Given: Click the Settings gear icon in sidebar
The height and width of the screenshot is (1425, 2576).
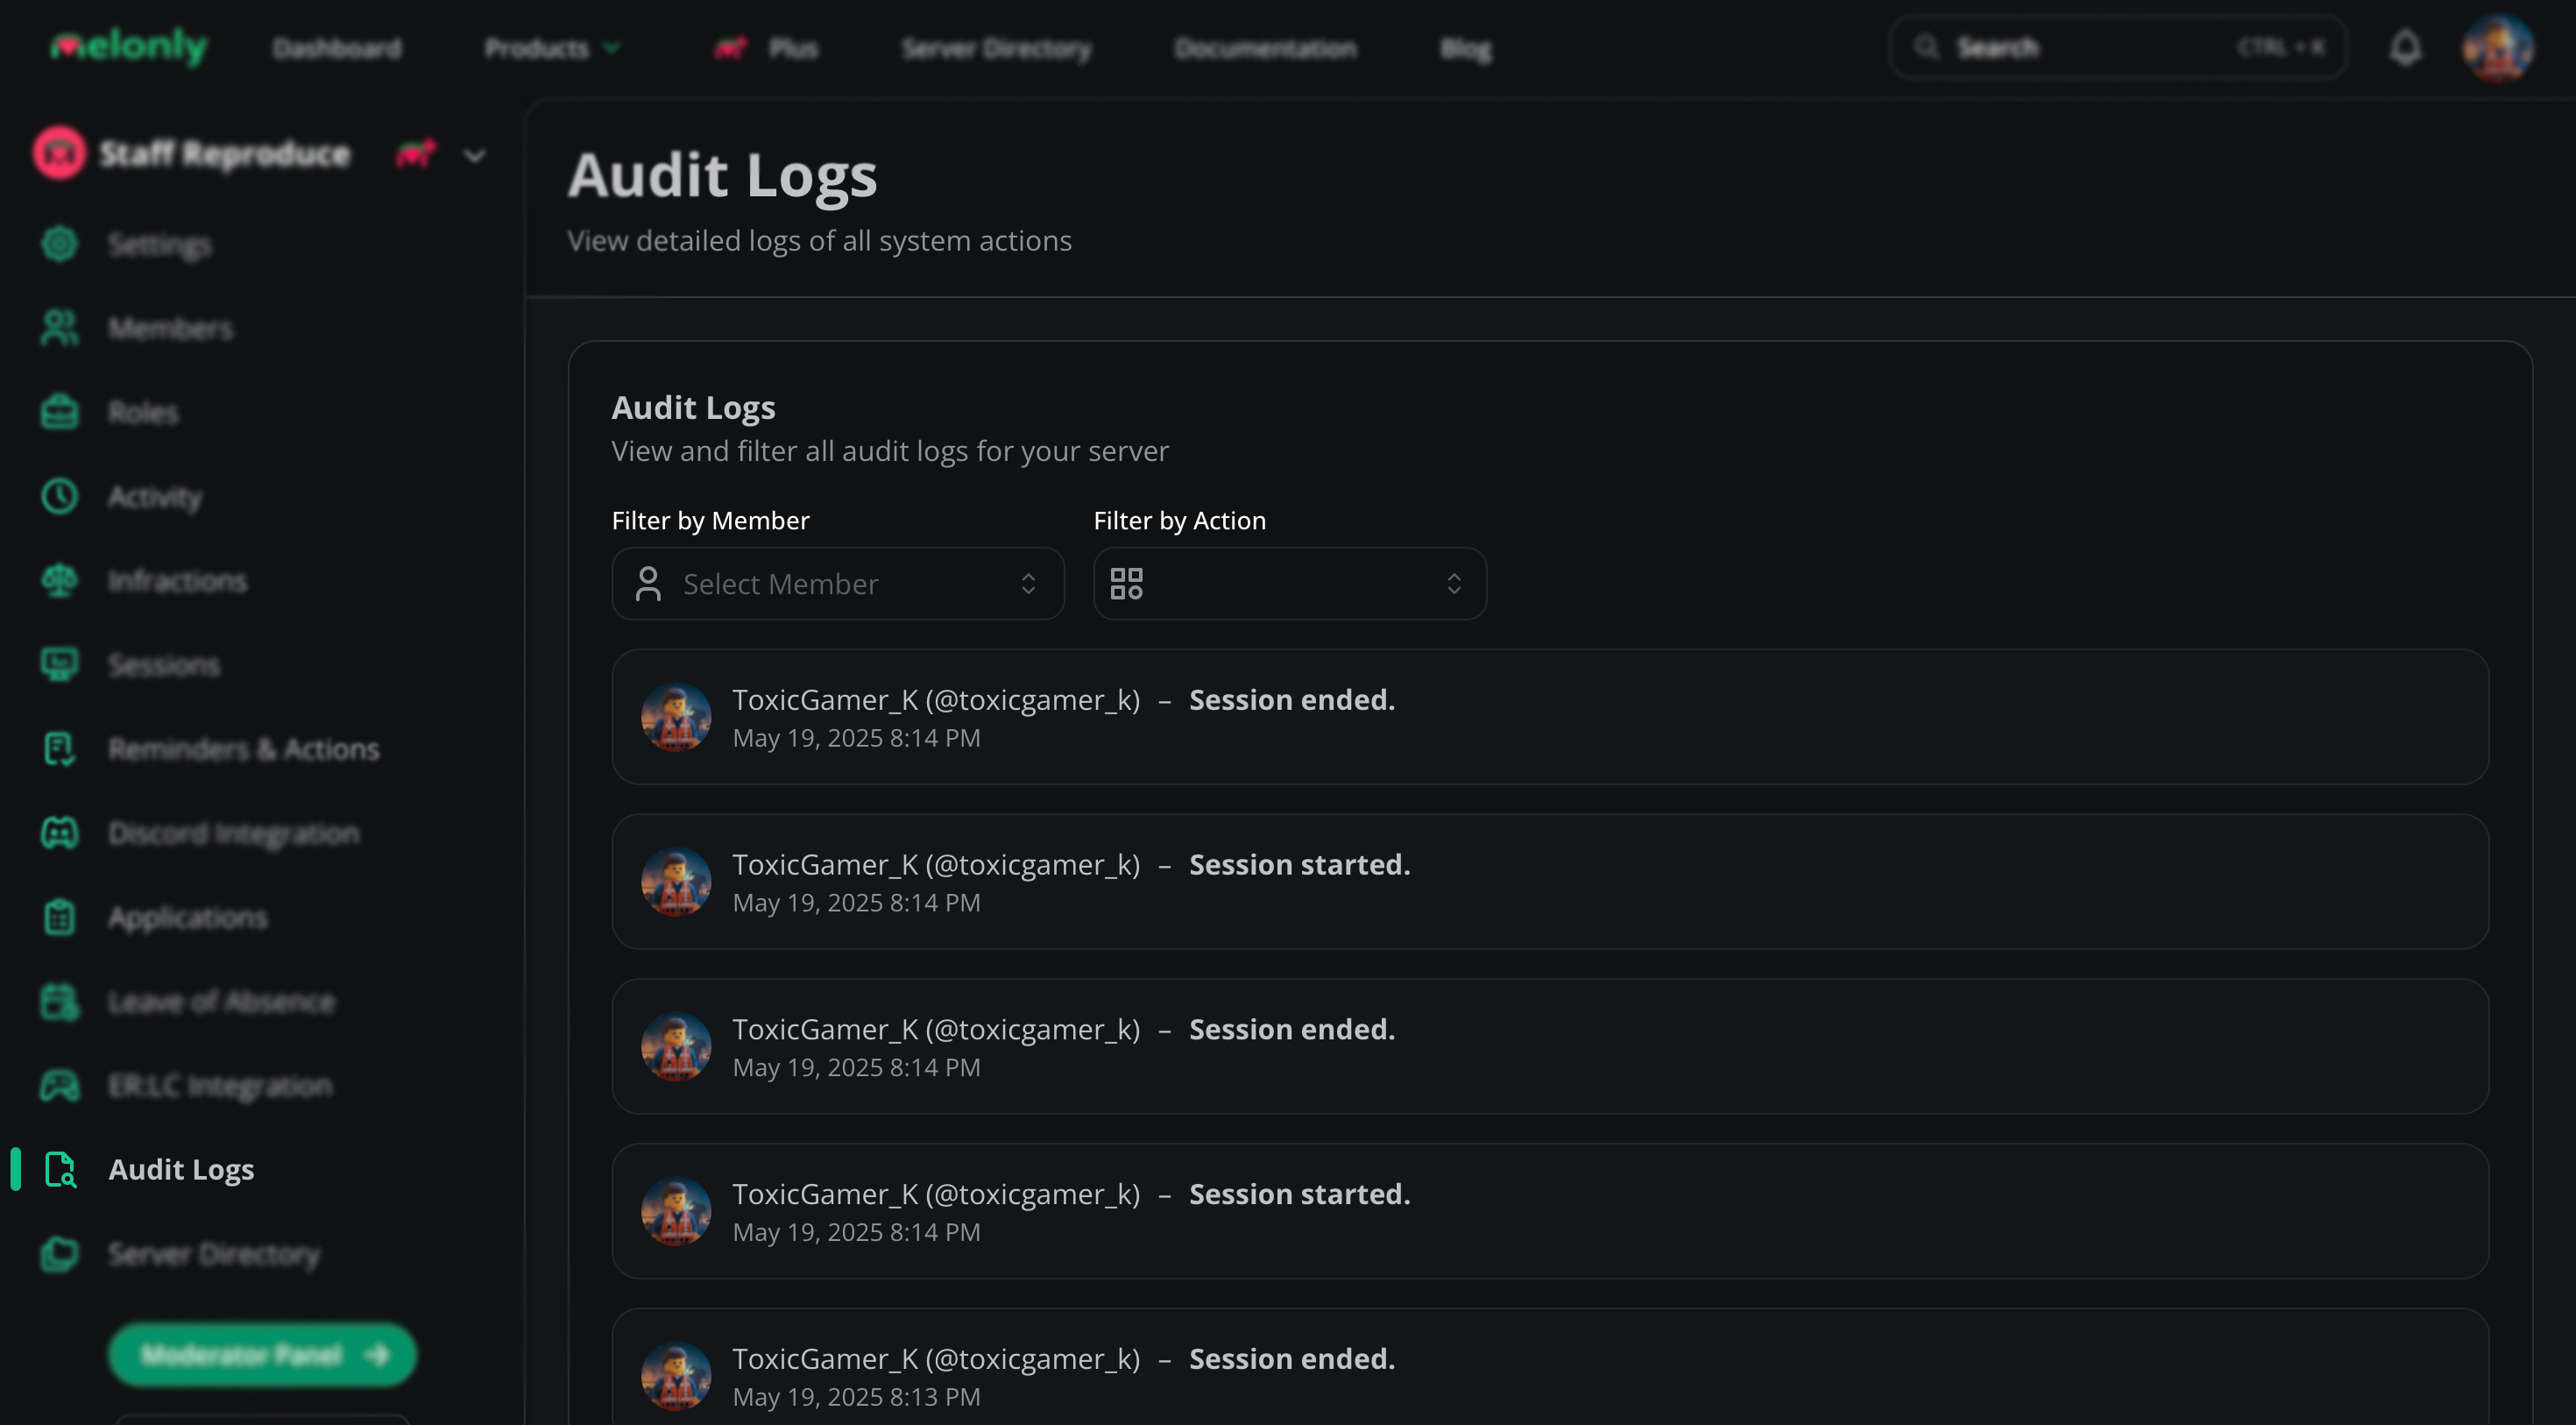Looking at the screenshot, I should click(x=60, y=244).
